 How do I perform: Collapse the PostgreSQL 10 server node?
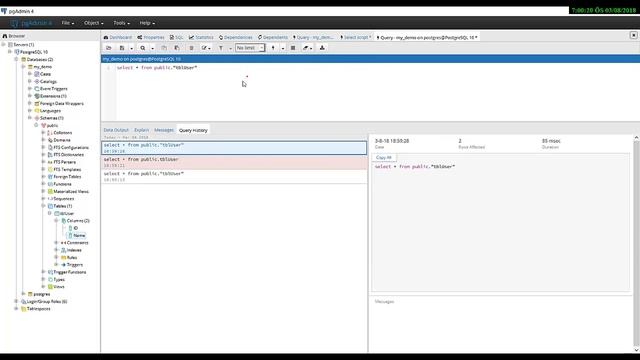10,52
